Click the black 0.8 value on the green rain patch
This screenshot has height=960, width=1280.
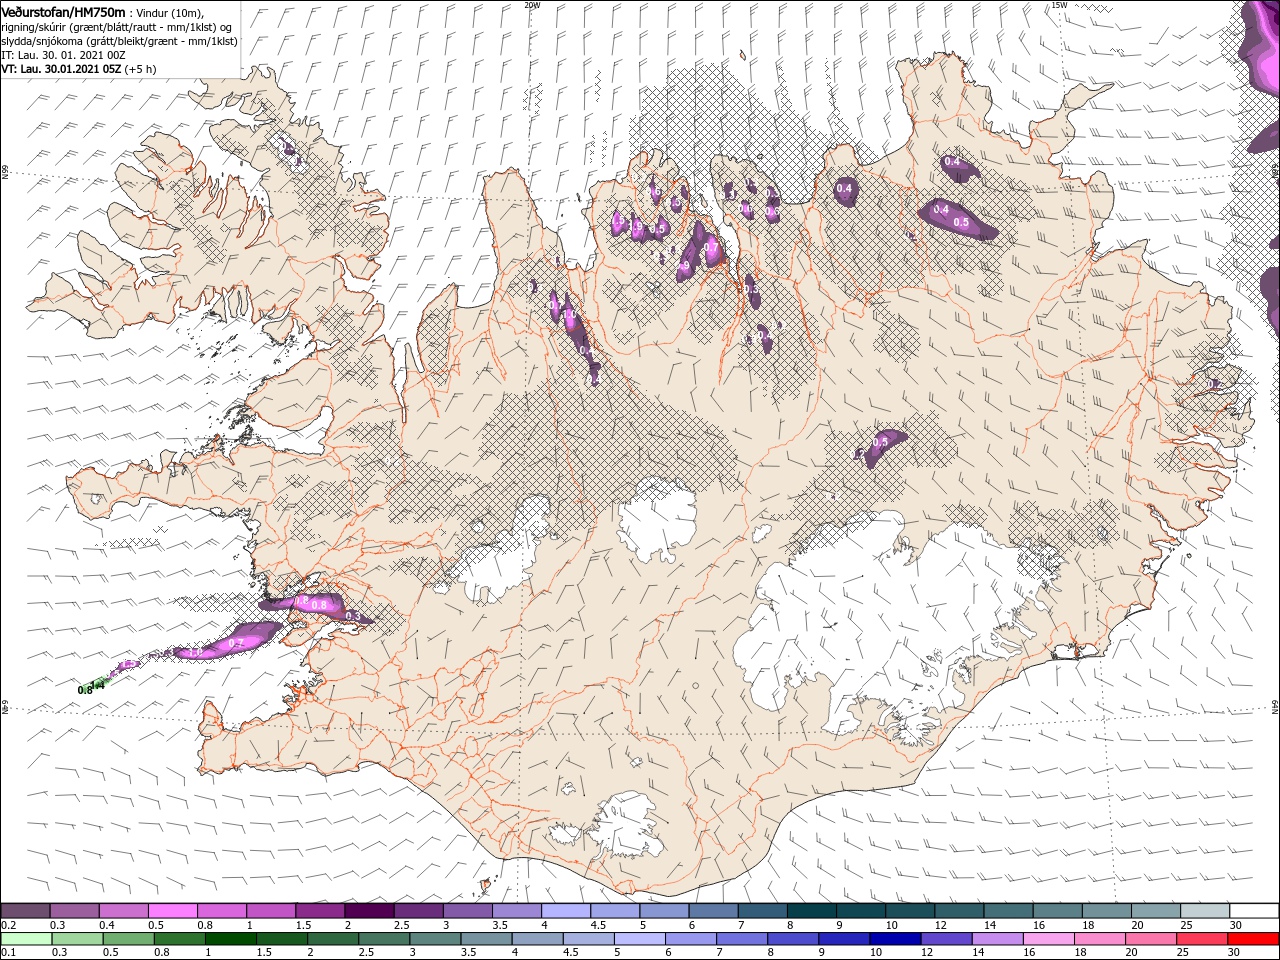85,689
